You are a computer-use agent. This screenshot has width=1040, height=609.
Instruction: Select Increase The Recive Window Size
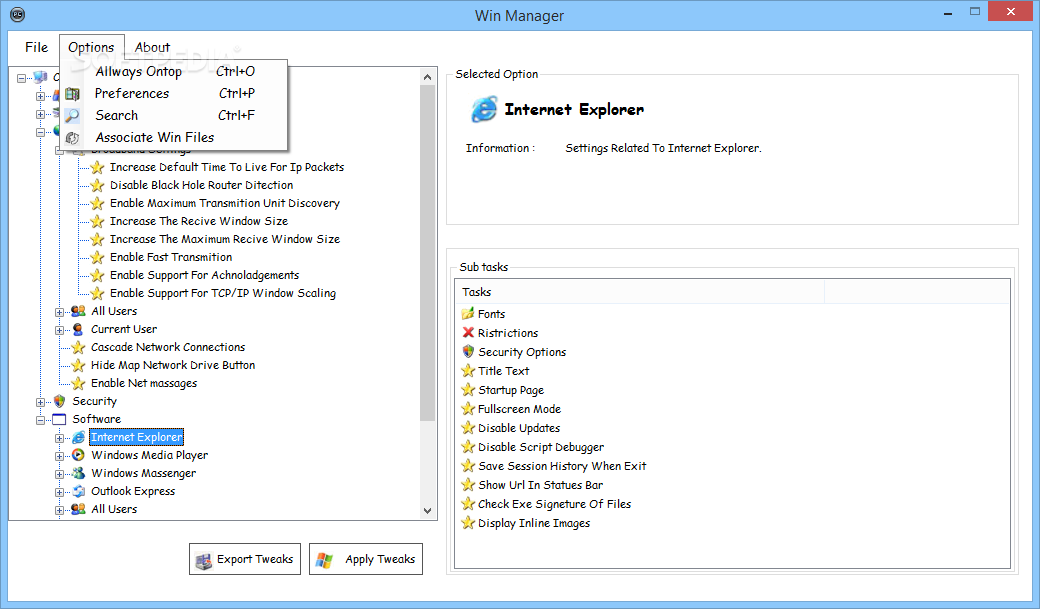[x=199, y=221]
